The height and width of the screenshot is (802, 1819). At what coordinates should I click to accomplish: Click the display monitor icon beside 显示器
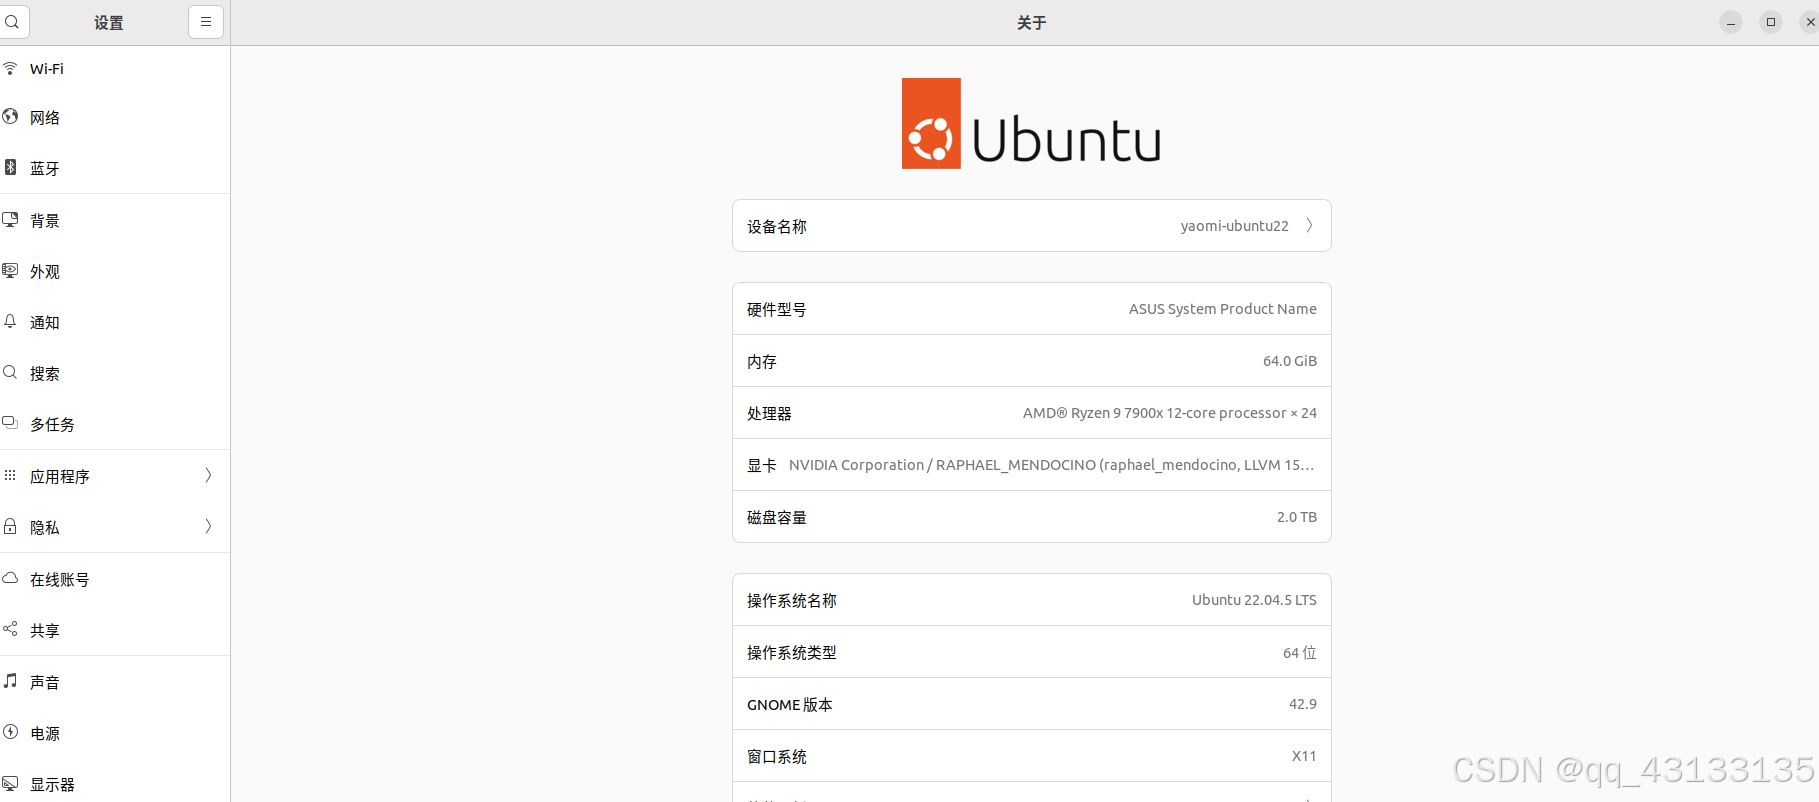click(x=10, y=783)
